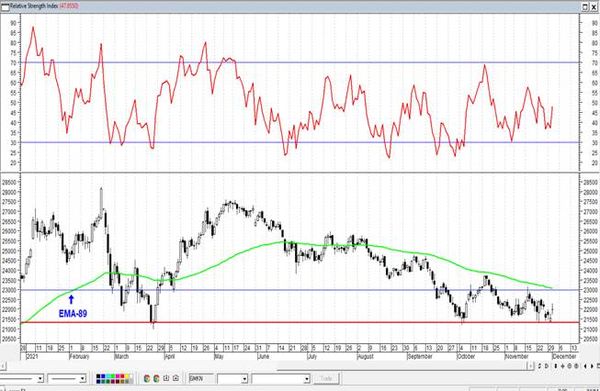Click the vertical up-down arrow zoom icon
Screen dimensions: 600x391
pos(556,366)
